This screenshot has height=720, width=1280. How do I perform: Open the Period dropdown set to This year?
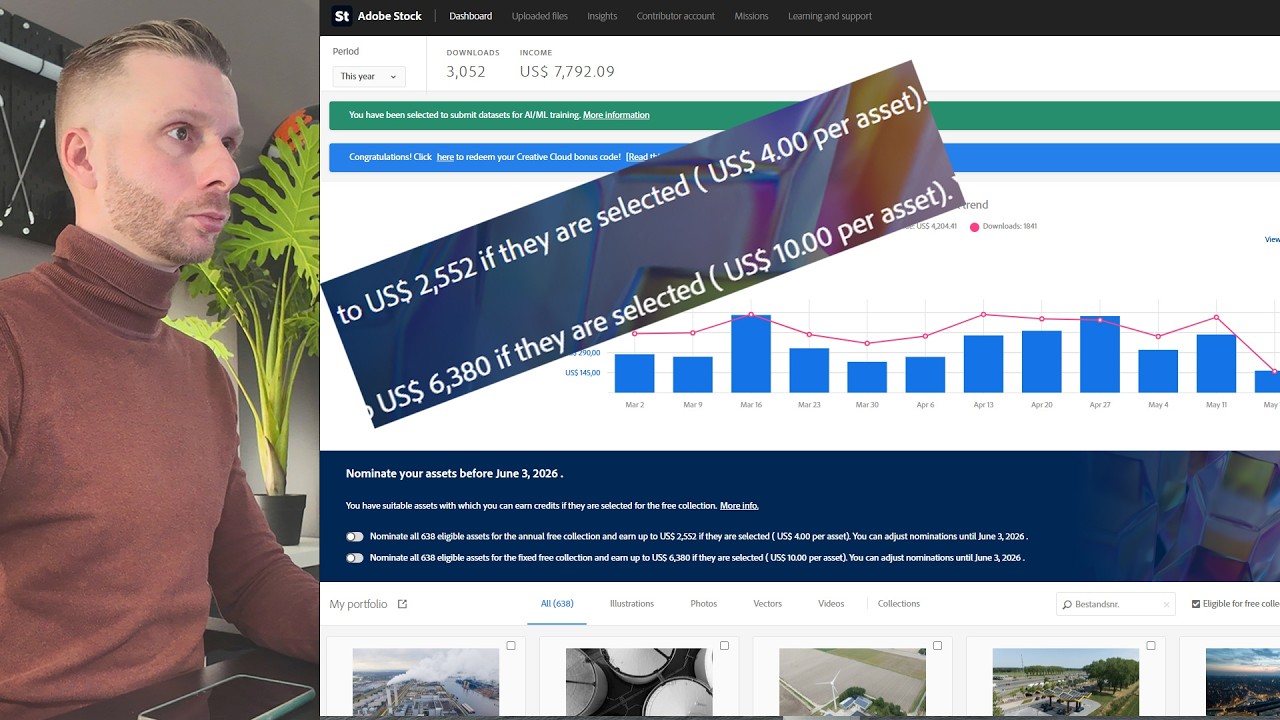(x=369, y=76)
